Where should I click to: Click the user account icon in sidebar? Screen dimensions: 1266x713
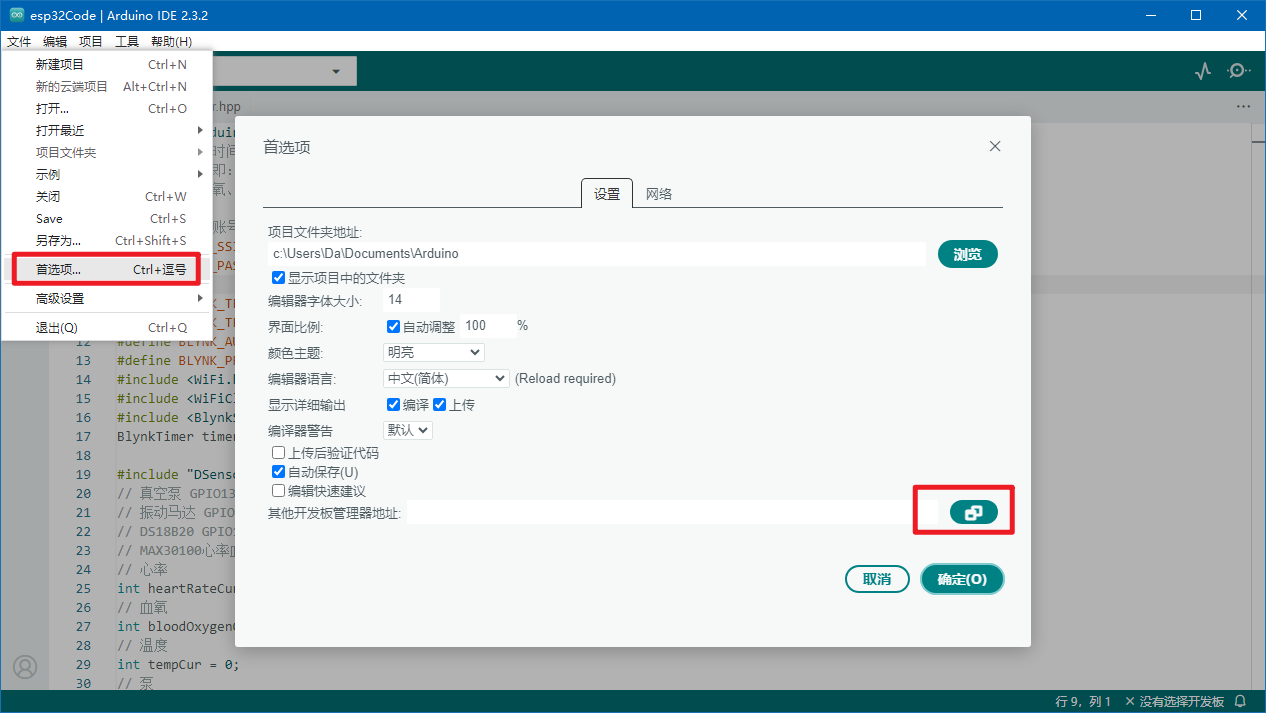click(24, 667)
